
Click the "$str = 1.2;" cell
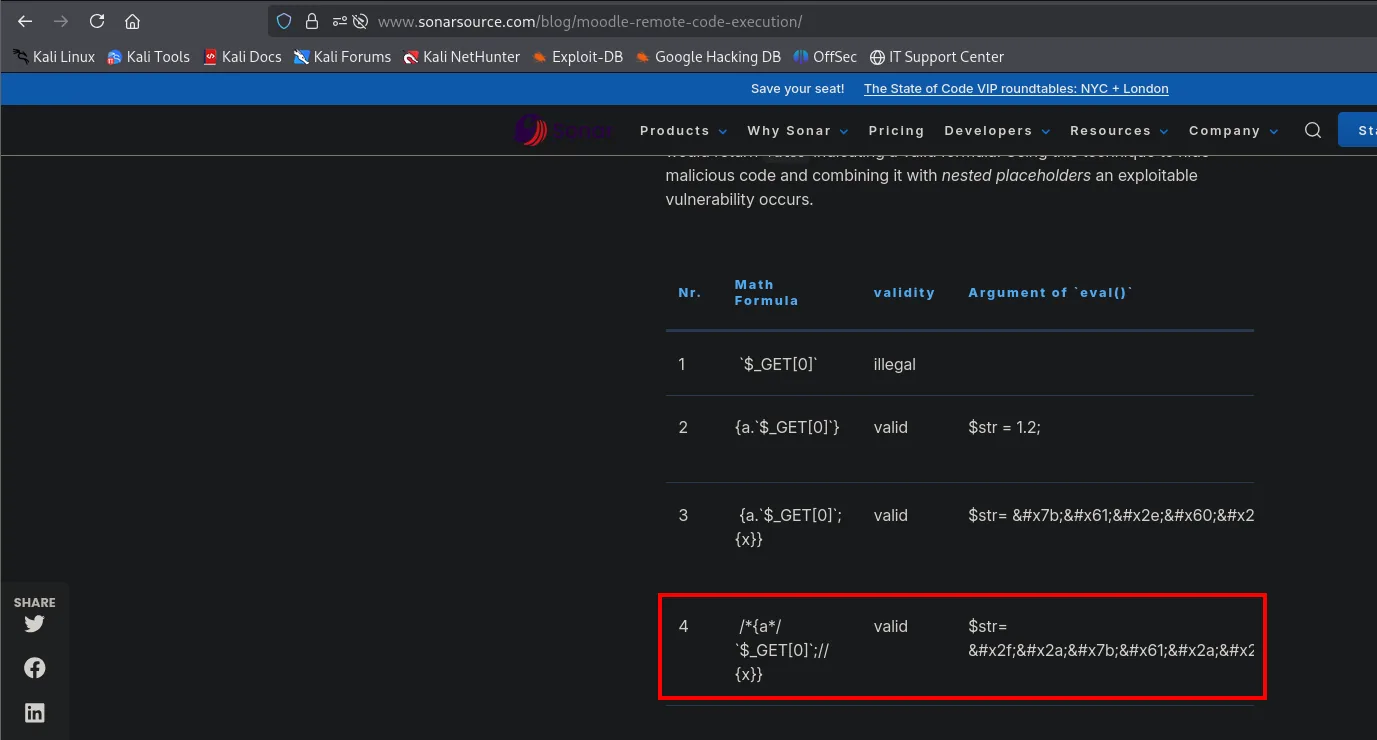click(1004, 427)
